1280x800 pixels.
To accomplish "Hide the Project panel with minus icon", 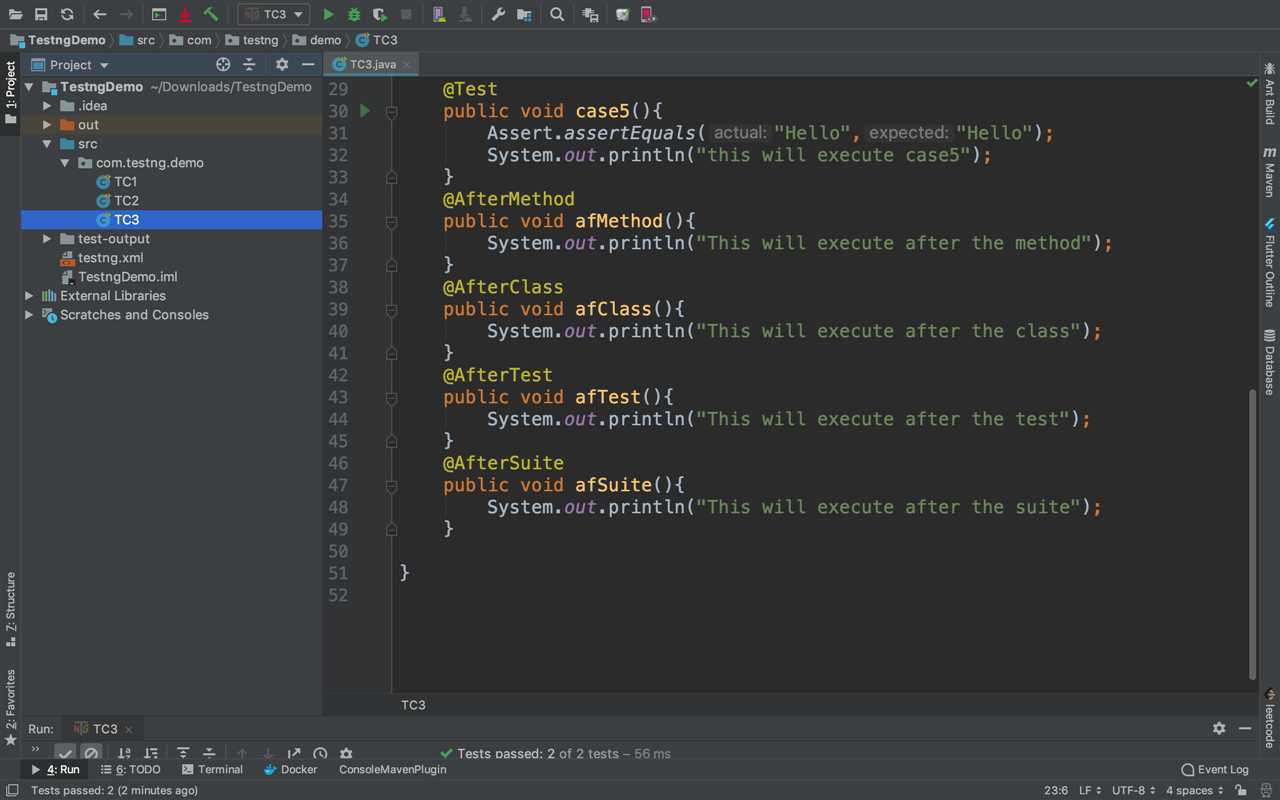I will [x=307, y=64].
